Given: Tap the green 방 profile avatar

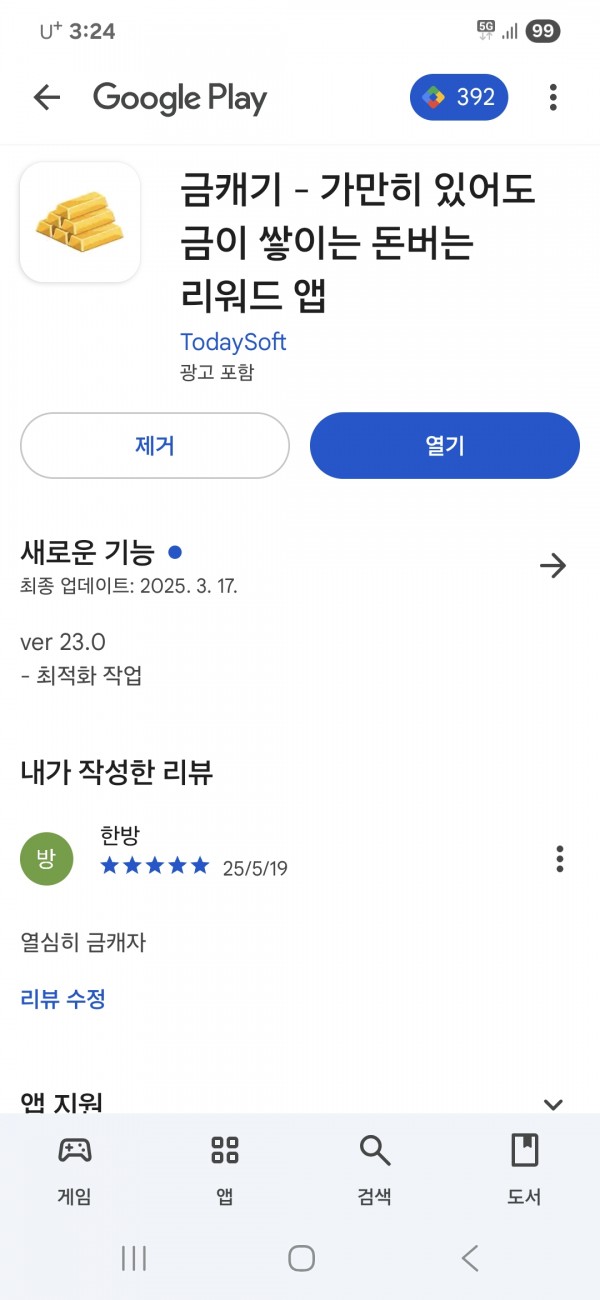Looking at the screenshot, I should (x=47, y=859).
